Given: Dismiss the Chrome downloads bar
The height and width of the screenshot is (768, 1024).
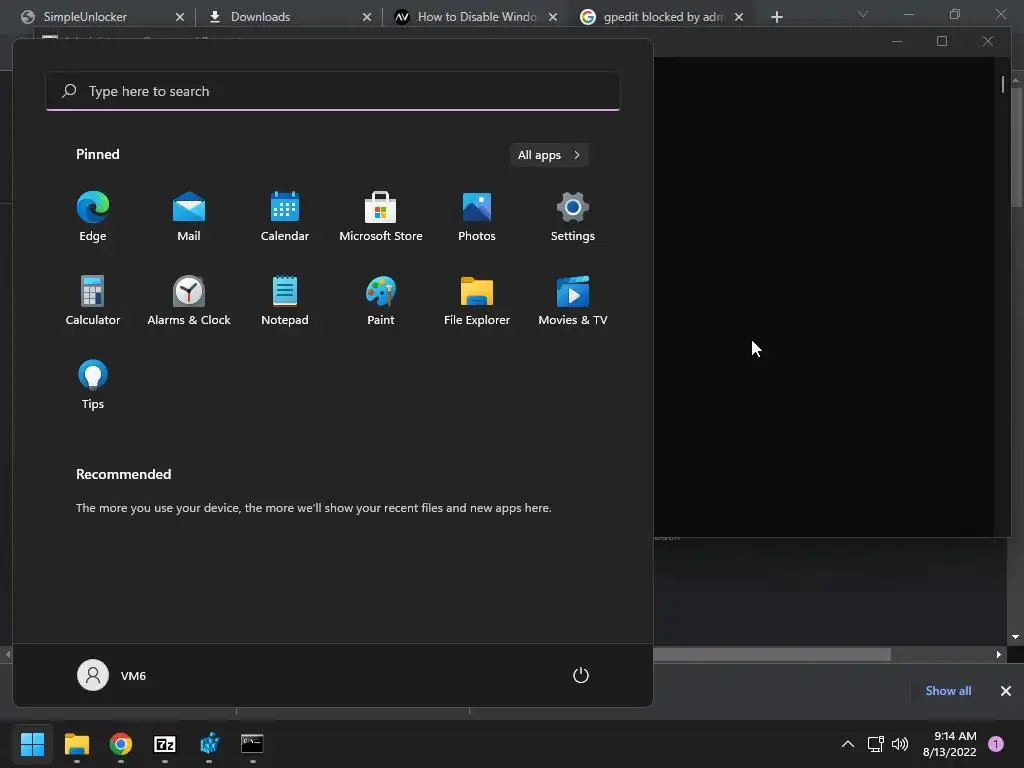Looking at the screenshot, I should (1006, 691).
